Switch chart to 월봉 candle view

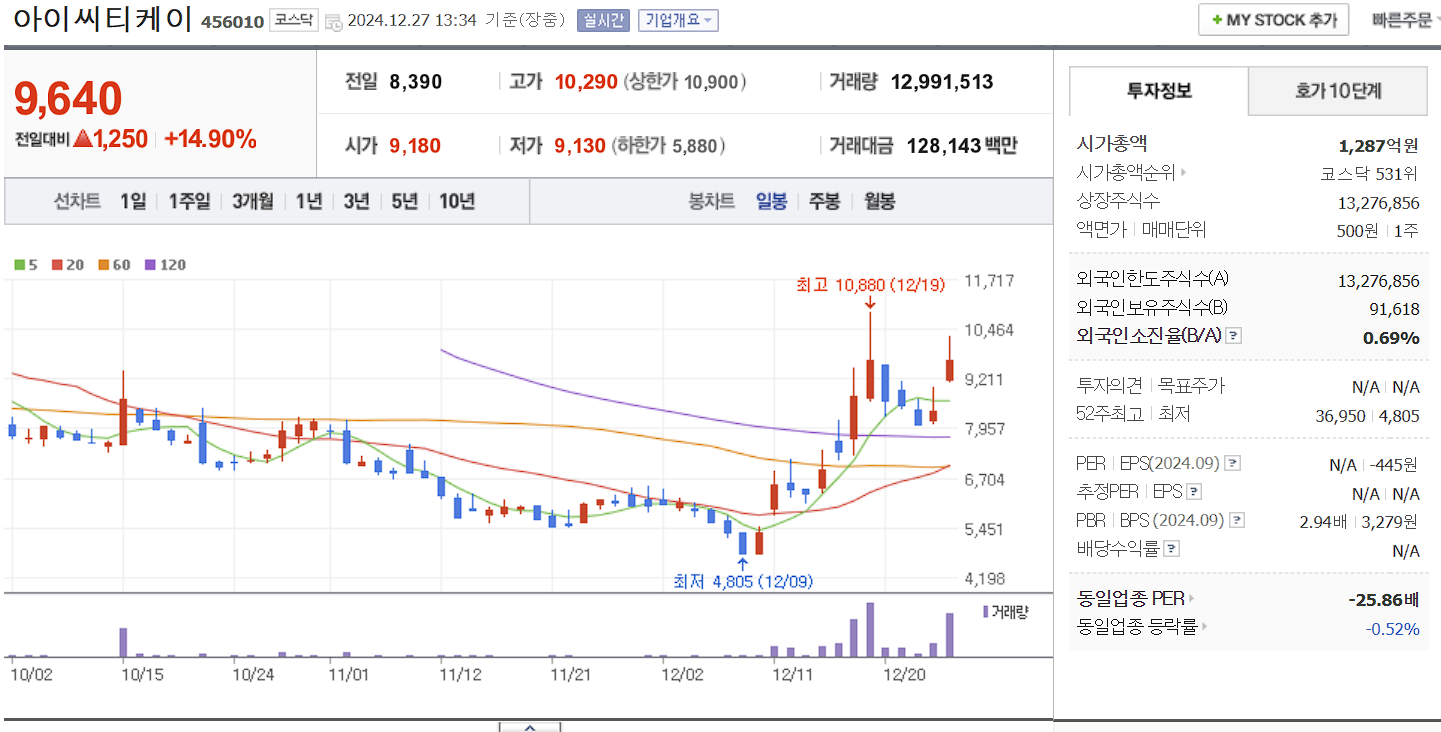[x=879, y=199]
